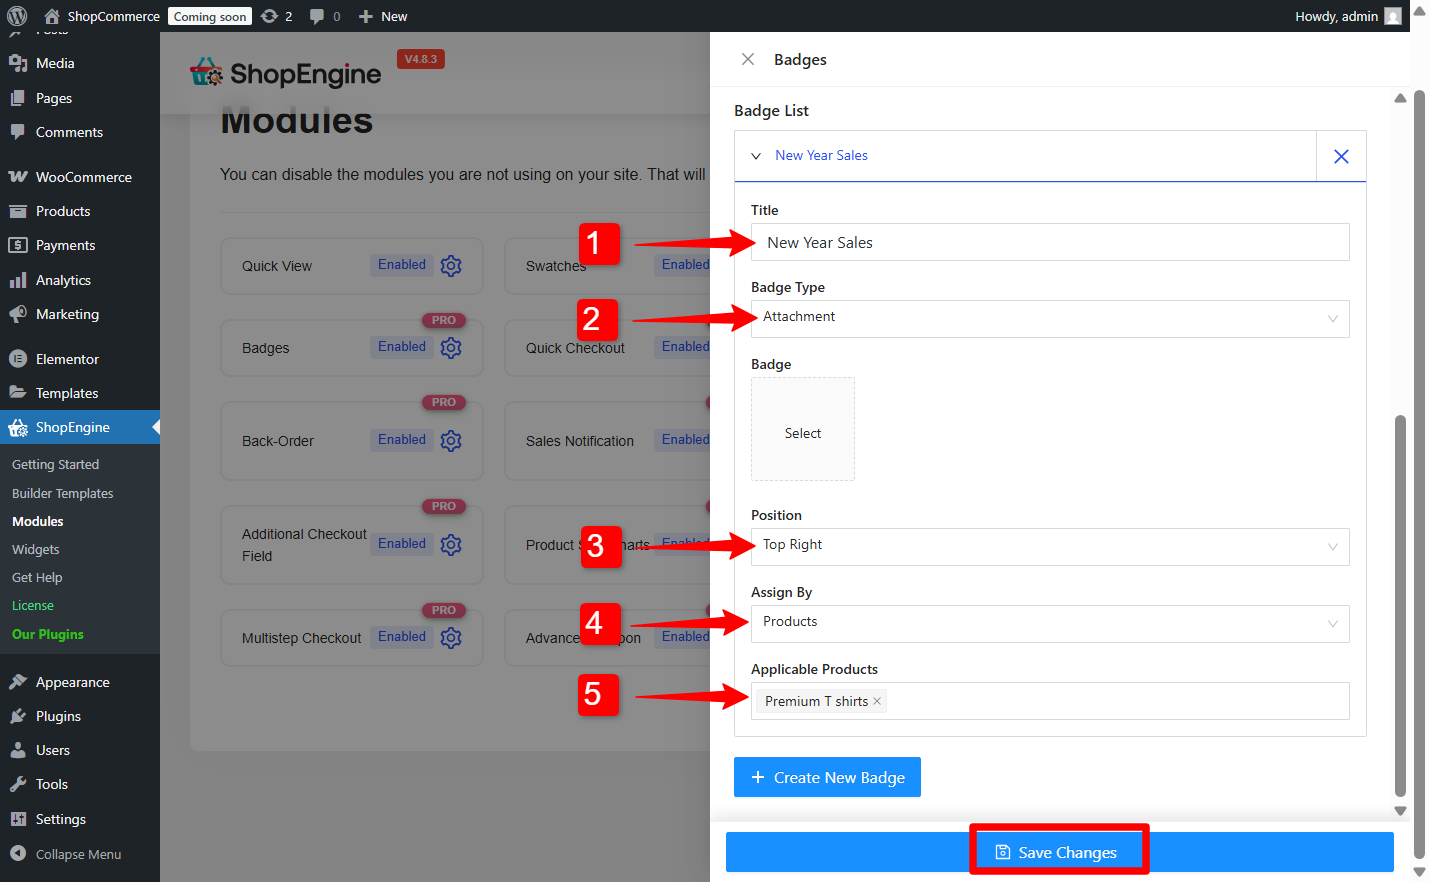The image size is (1429, 882).
Task: Toggle Quick View Enabled status
Action: coord(402,265)
